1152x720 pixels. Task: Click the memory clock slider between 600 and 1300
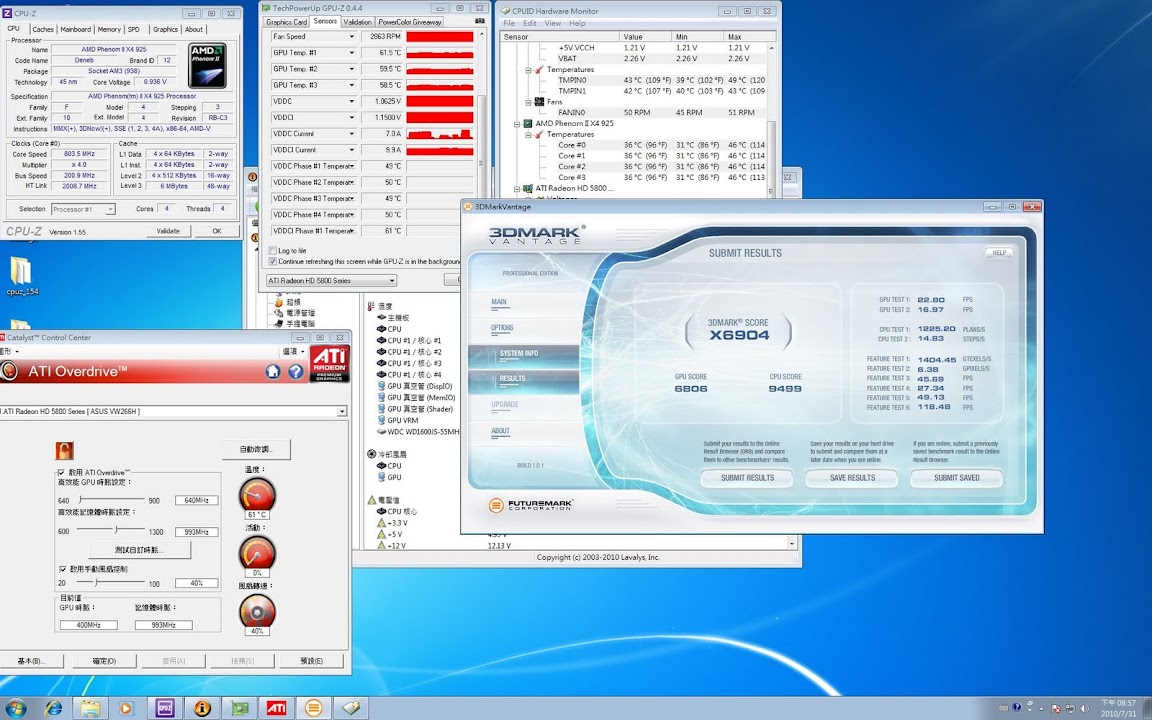tap(112, 530)
